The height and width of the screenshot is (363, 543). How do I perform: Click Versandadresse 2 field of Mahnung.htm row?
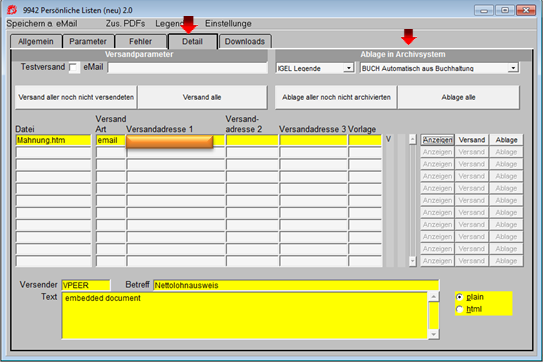tap(252, 140)
